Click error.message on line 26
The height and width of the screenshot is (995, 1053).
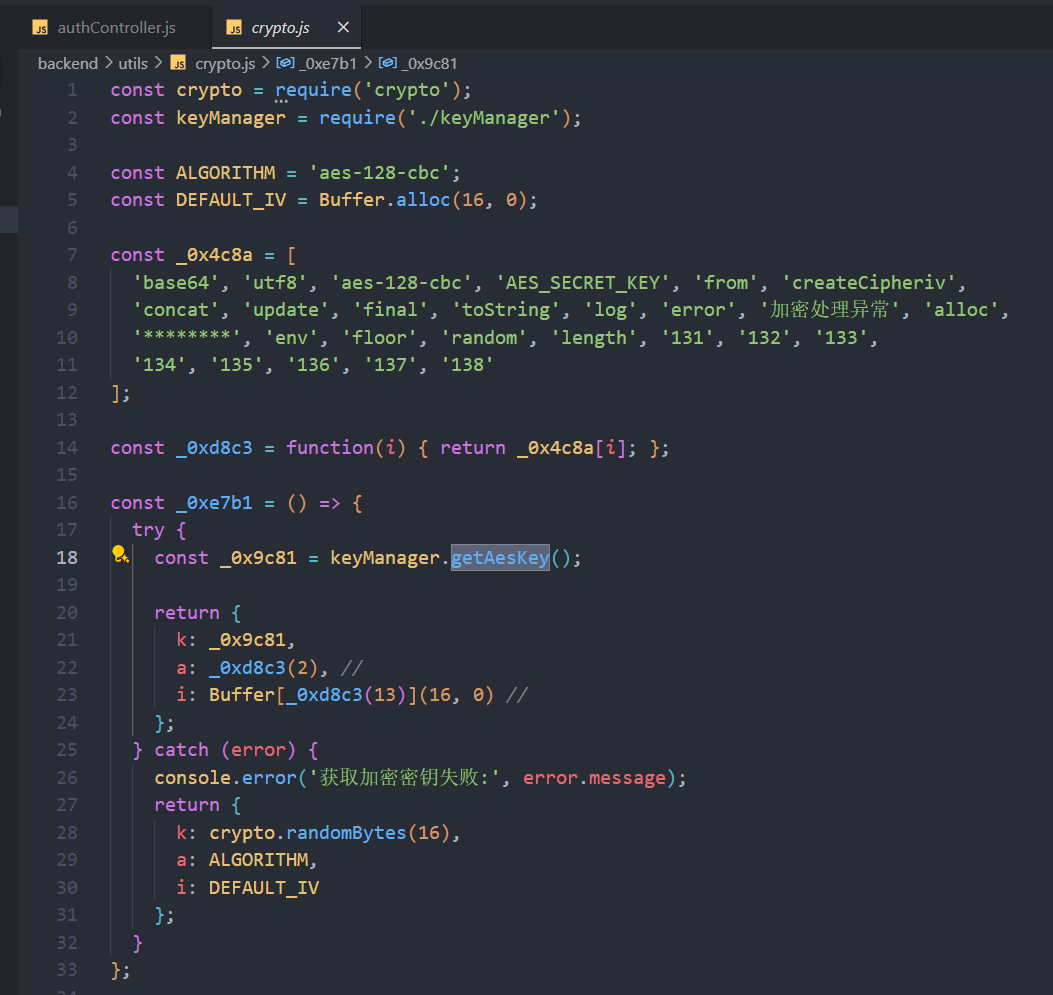pos(594,777)
